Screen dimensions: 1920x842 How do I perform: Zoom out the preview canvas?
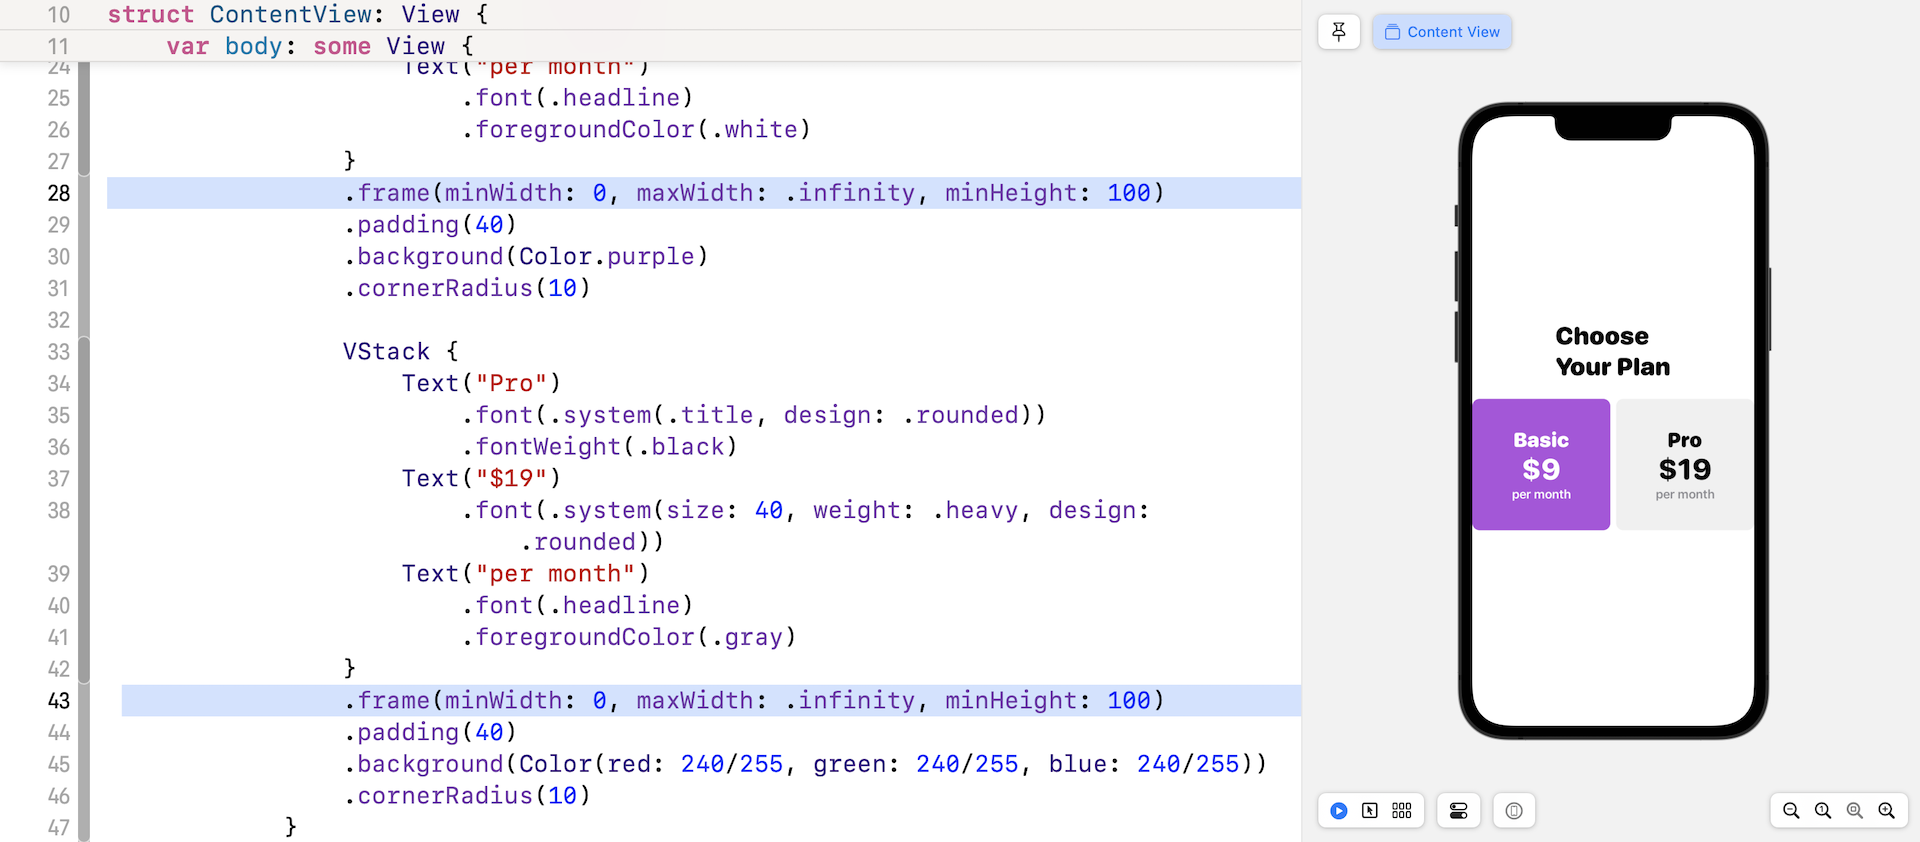pos(1791,811)
